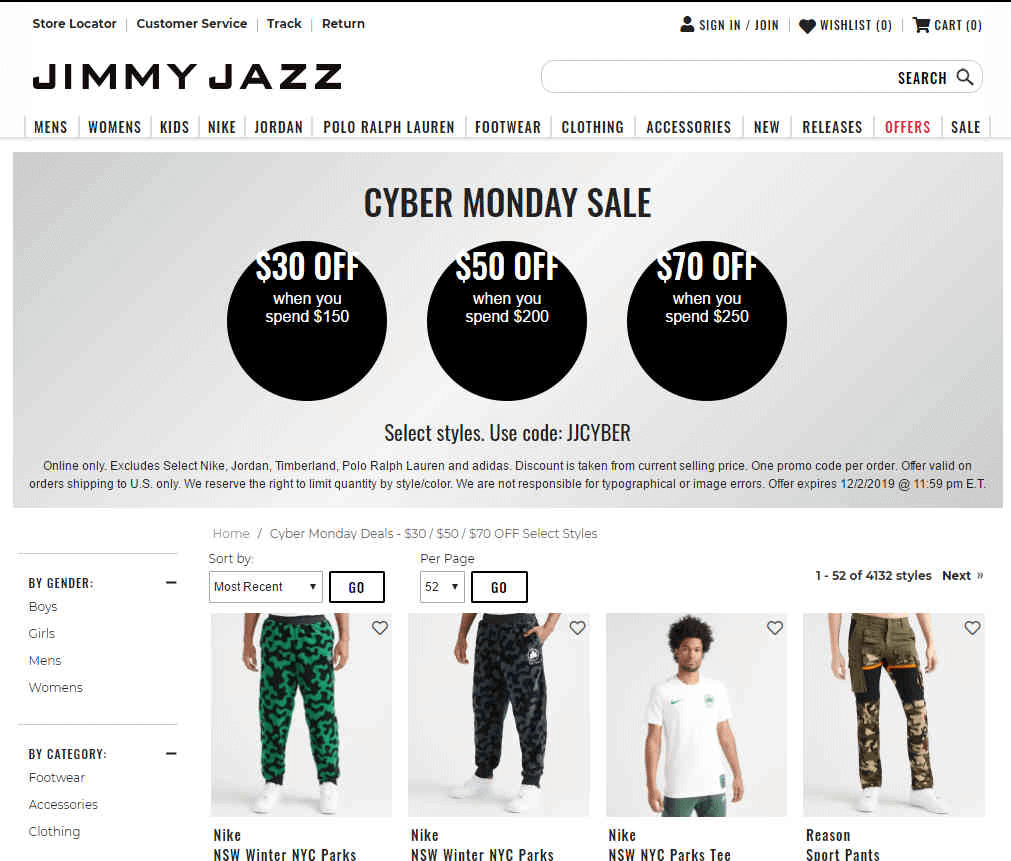
Task: Heart the Nike NYC Parks Tee
Action: coord(774,628)
